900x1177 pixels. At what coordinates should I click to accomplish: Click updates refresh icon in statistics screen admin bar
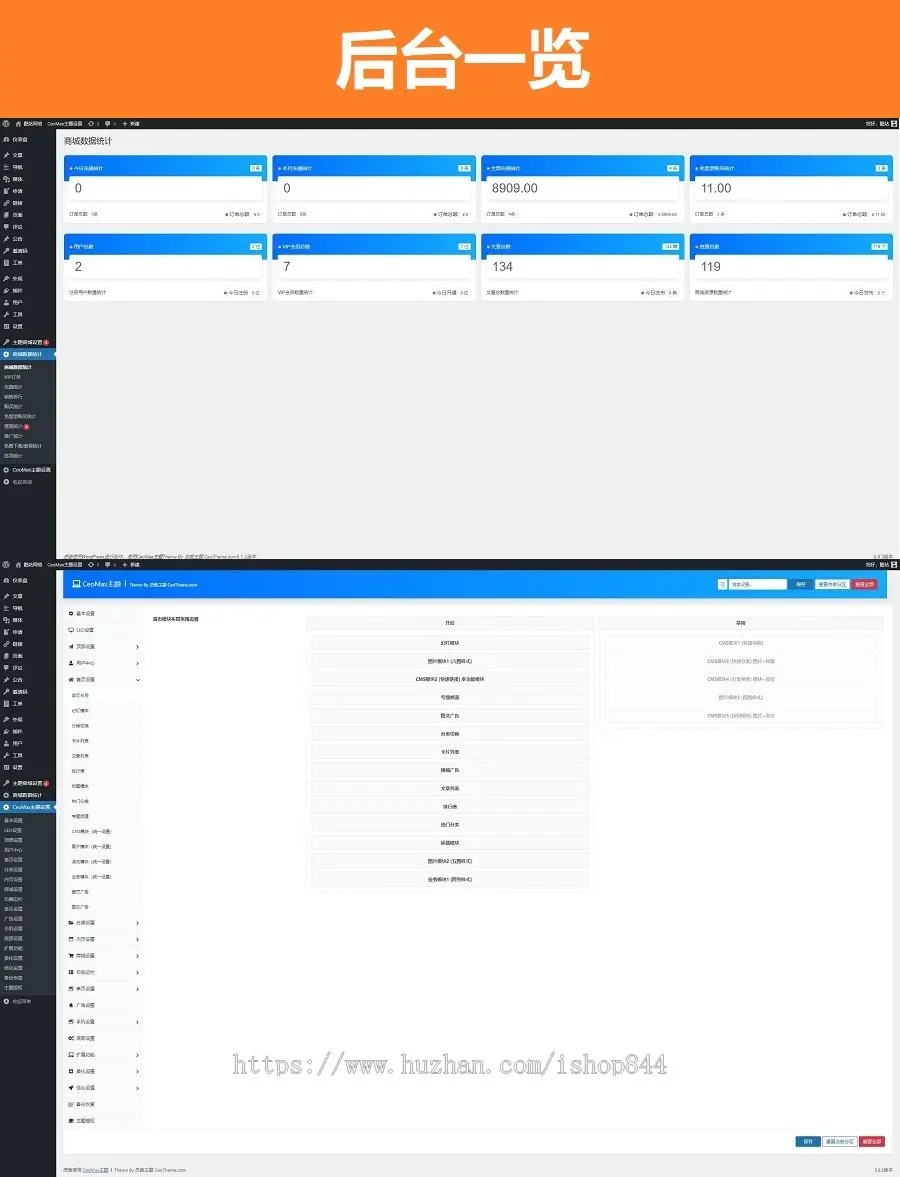(91, 123)
